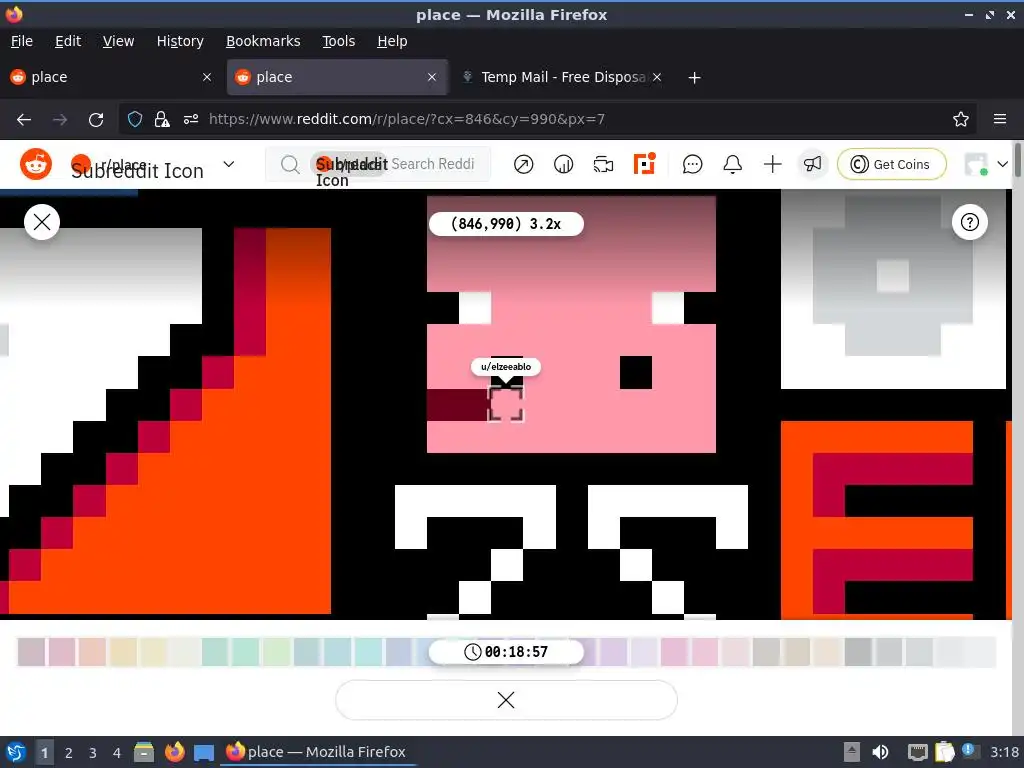Viewport: 1024px width, 768px height.
Task: Click the 00:18:57 cooldown timer pill
Action: coord(506,652)
